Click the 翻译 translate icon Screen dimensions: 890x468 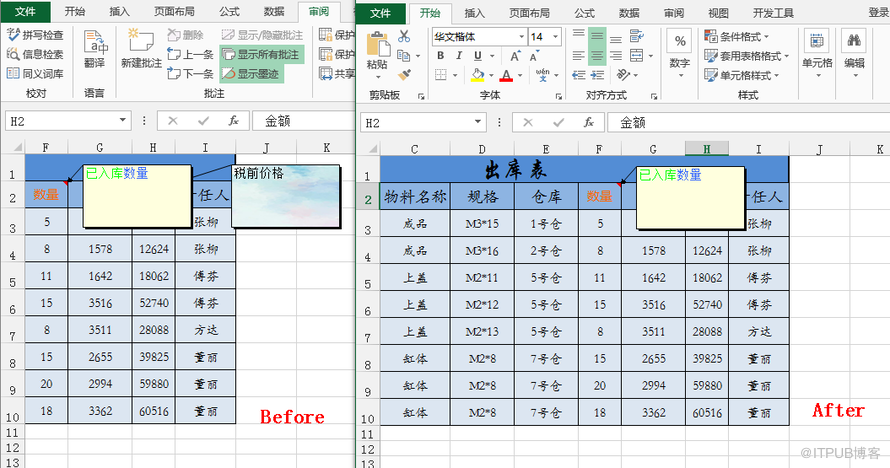[x=95, y=48]
